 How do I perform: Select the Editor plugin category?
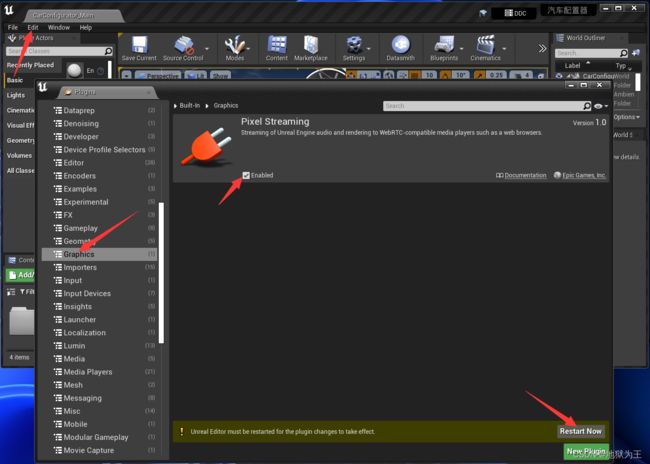point(99,163)
